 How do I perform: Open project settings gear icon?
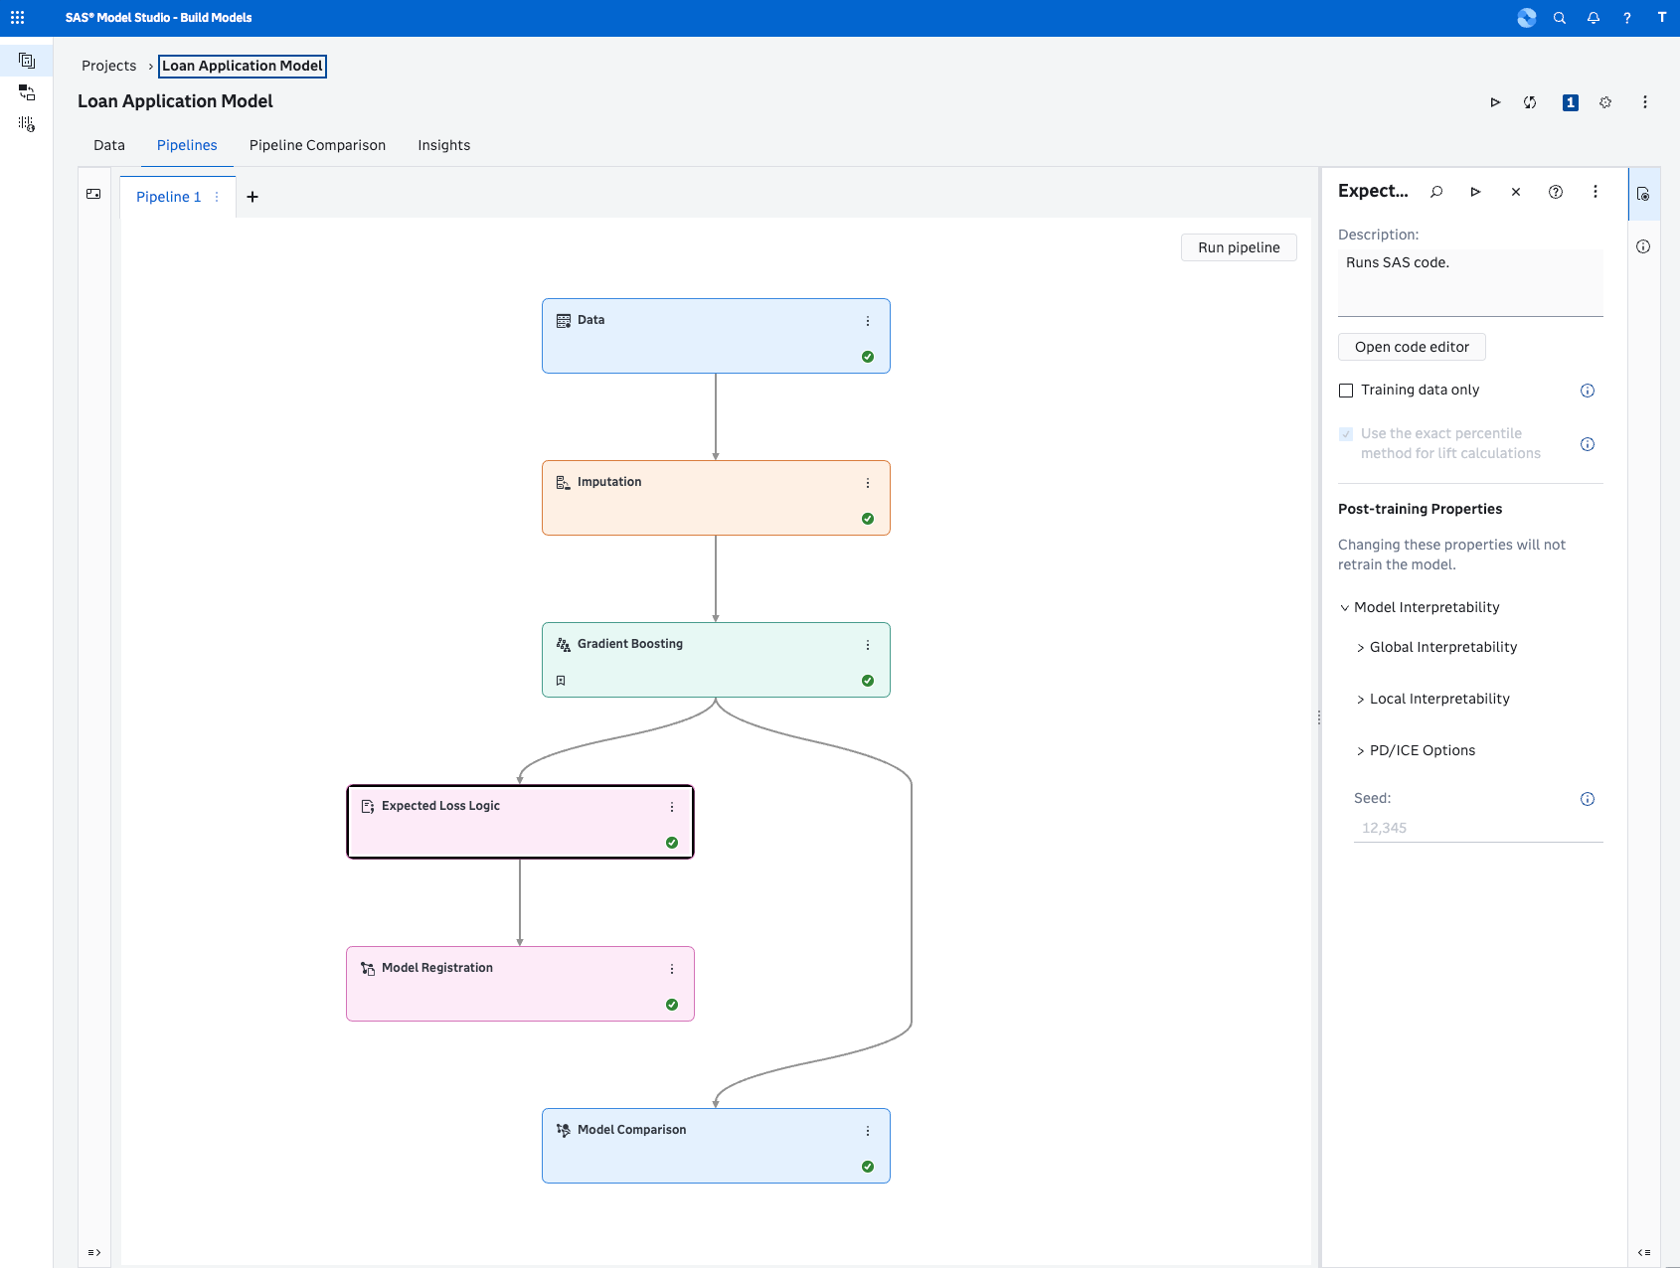[x=1605, y=102]
